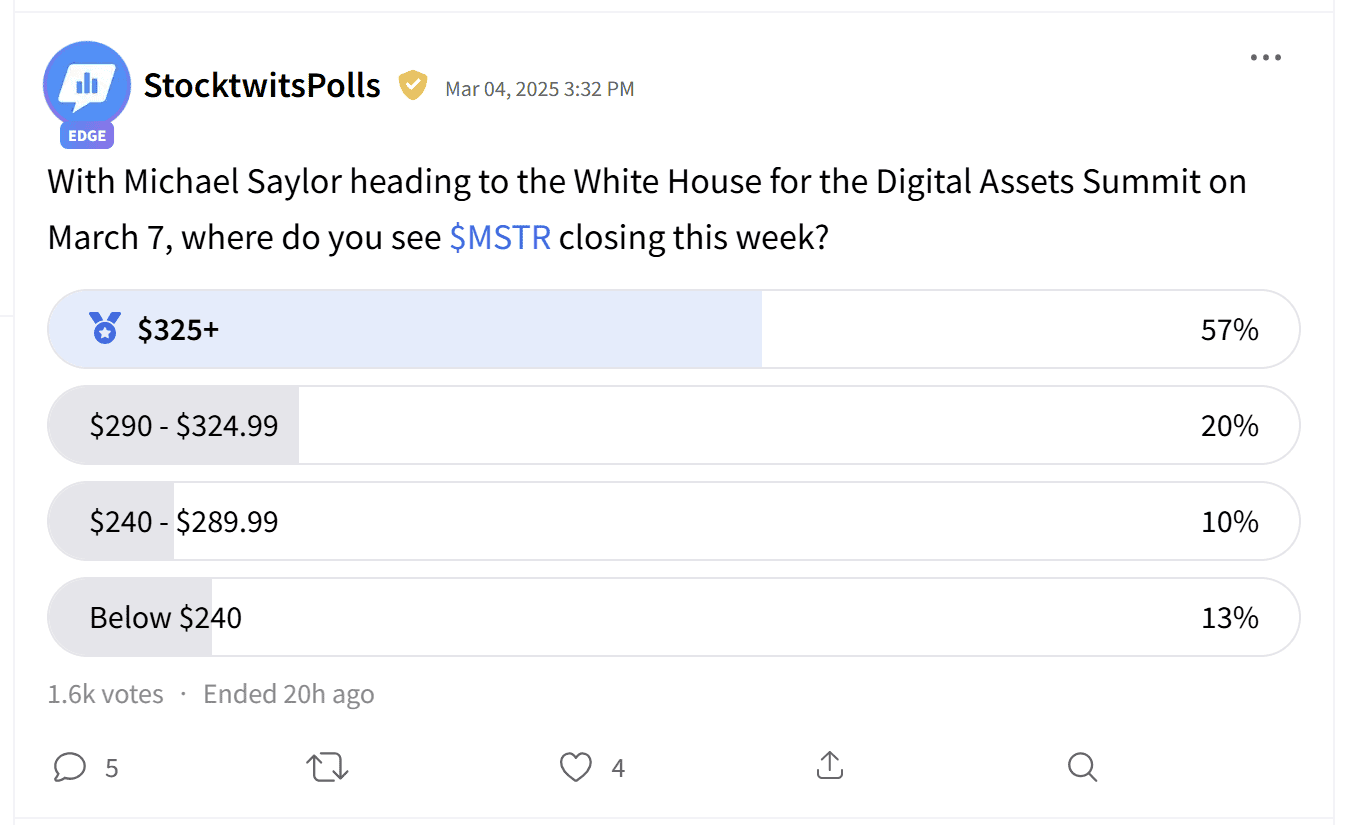Click the 57% result percentage

click(1229, 330)
